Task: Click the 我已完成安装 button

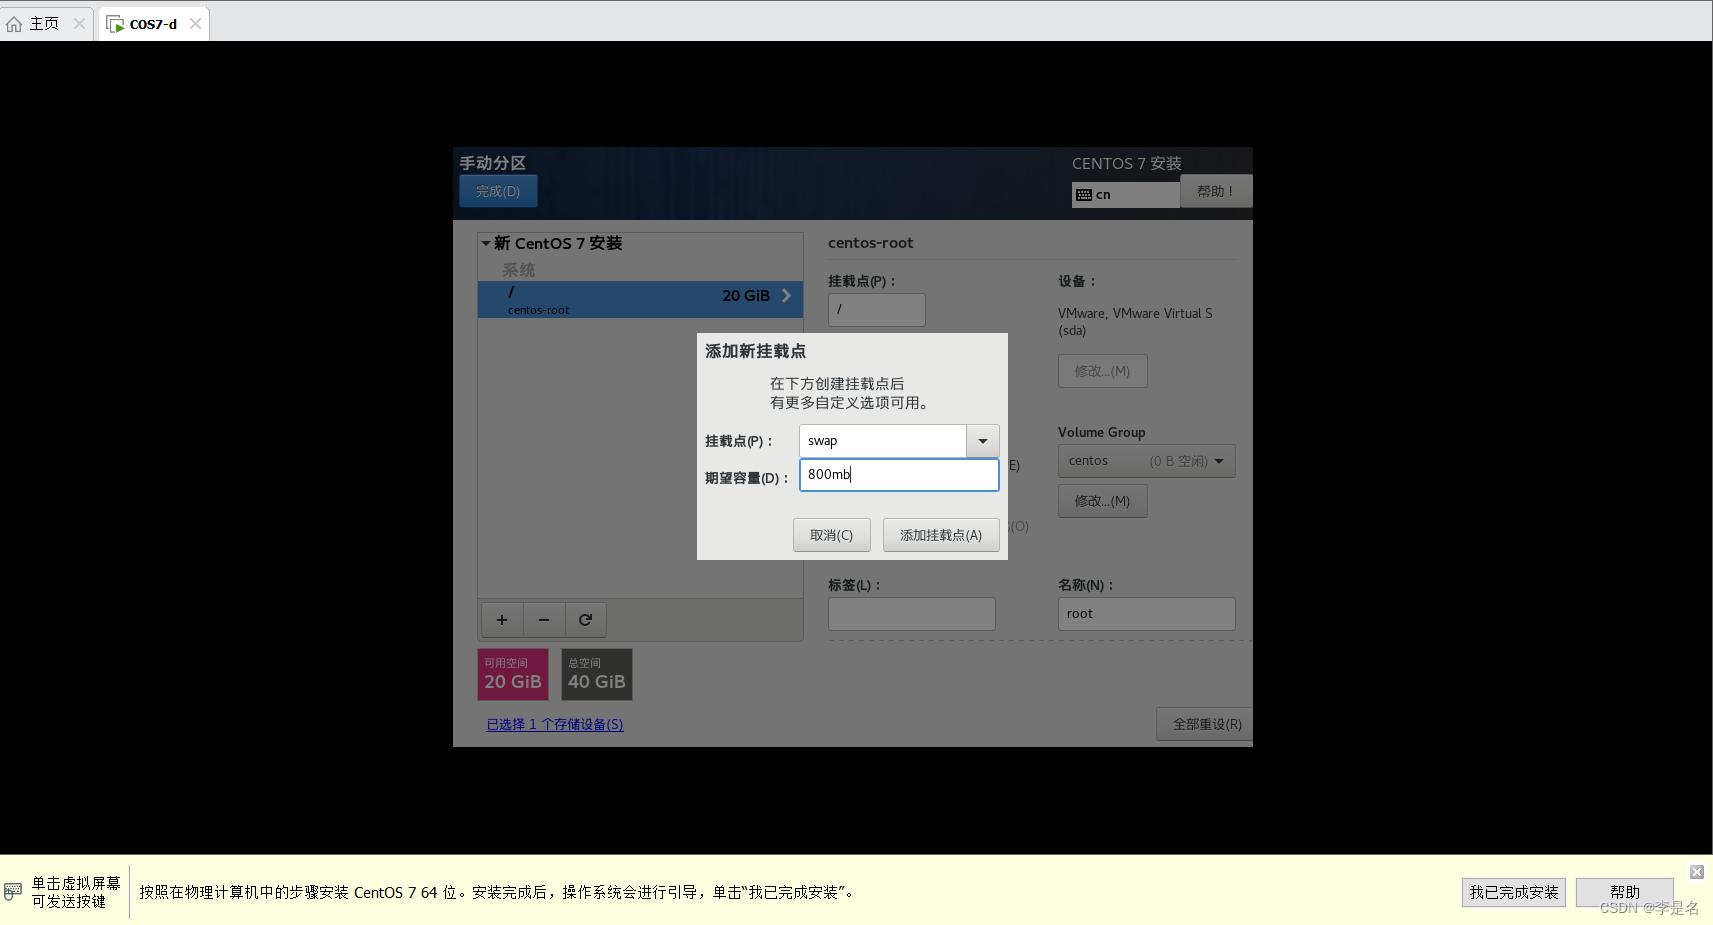Action: pyautogui.click(x=1514, y=892)
